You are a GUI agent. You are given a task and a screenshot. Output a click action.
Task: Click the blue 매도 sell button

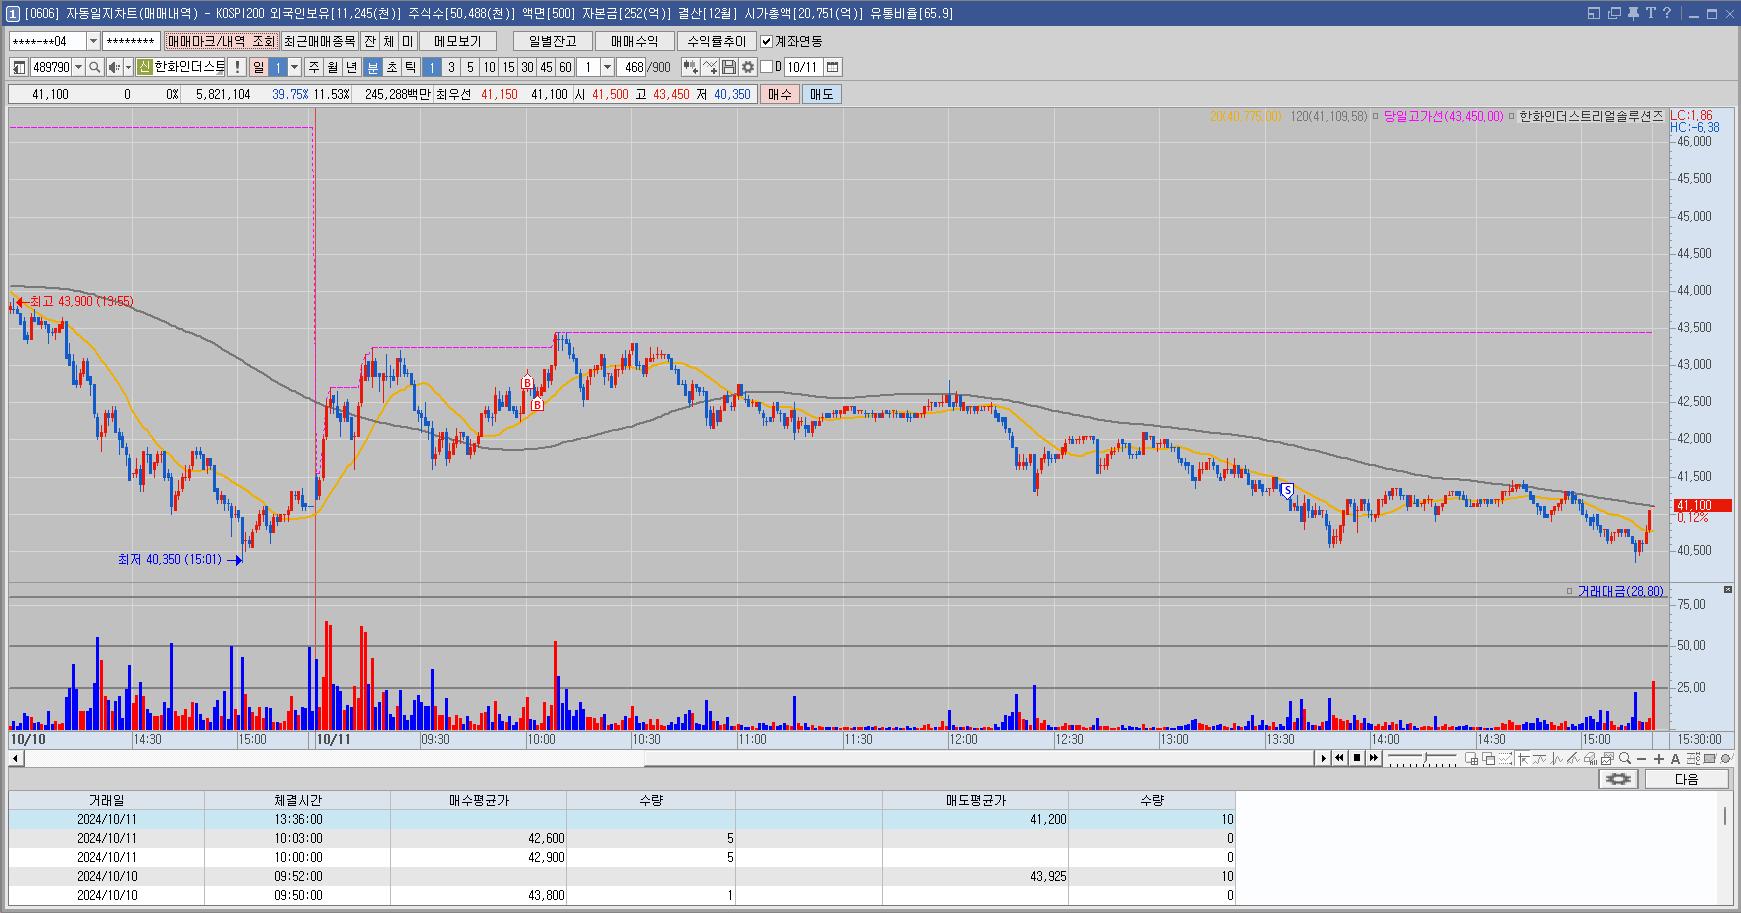(x=821, y=94)
